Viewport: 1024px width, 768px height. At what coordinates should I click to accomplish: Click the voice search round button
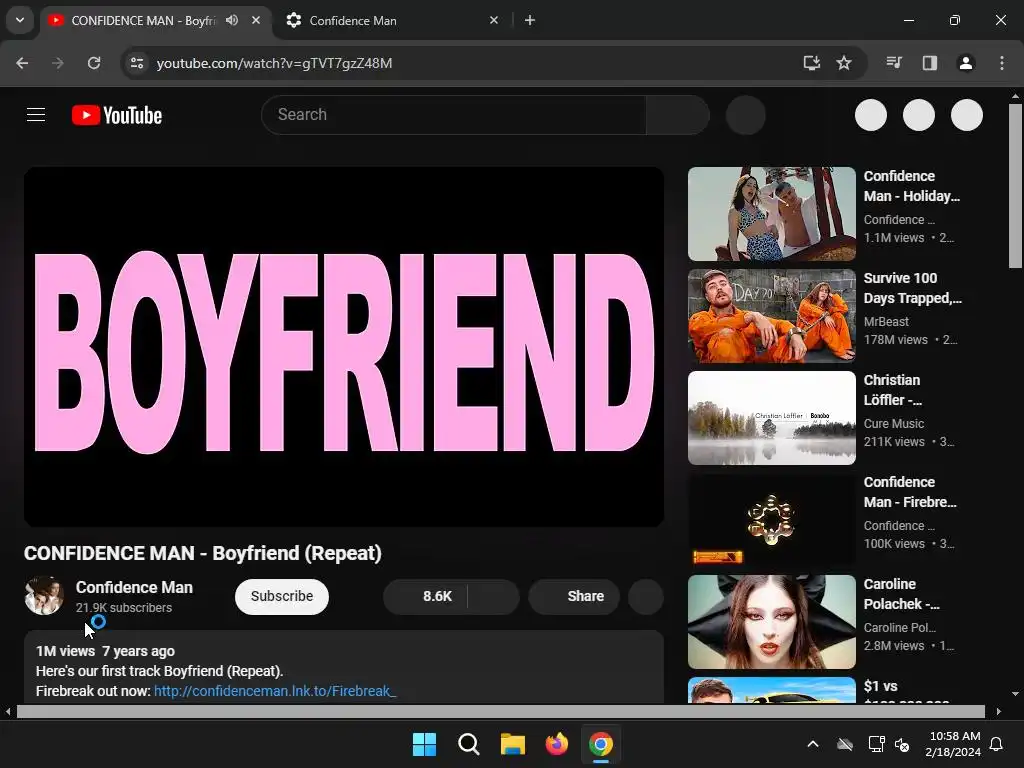pos(745,115)
